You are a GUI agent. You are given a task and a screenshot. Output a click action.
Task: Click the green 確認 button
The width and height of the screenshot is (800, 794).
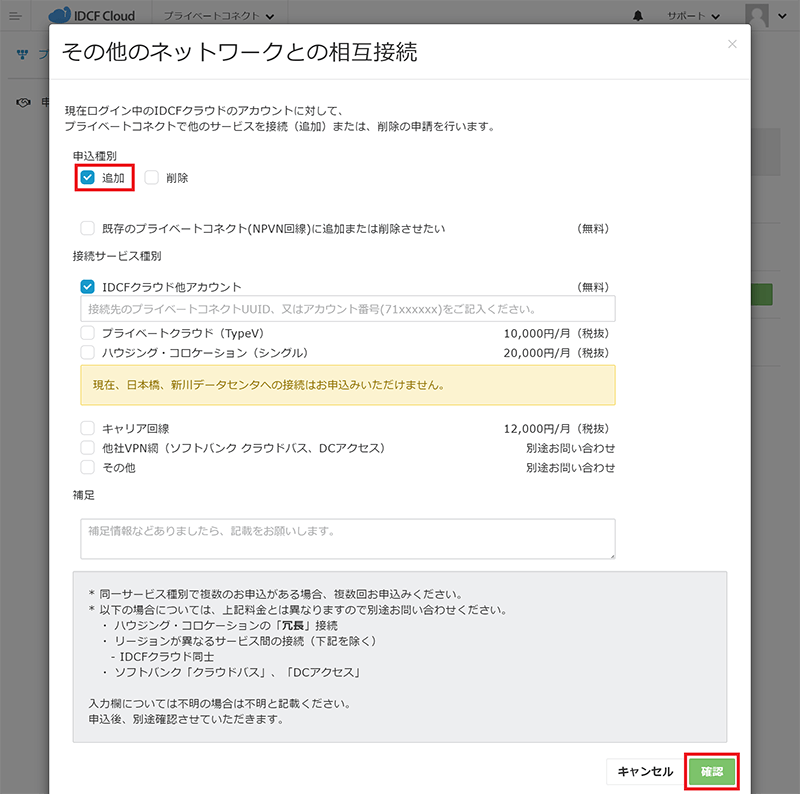coord(712,771)
